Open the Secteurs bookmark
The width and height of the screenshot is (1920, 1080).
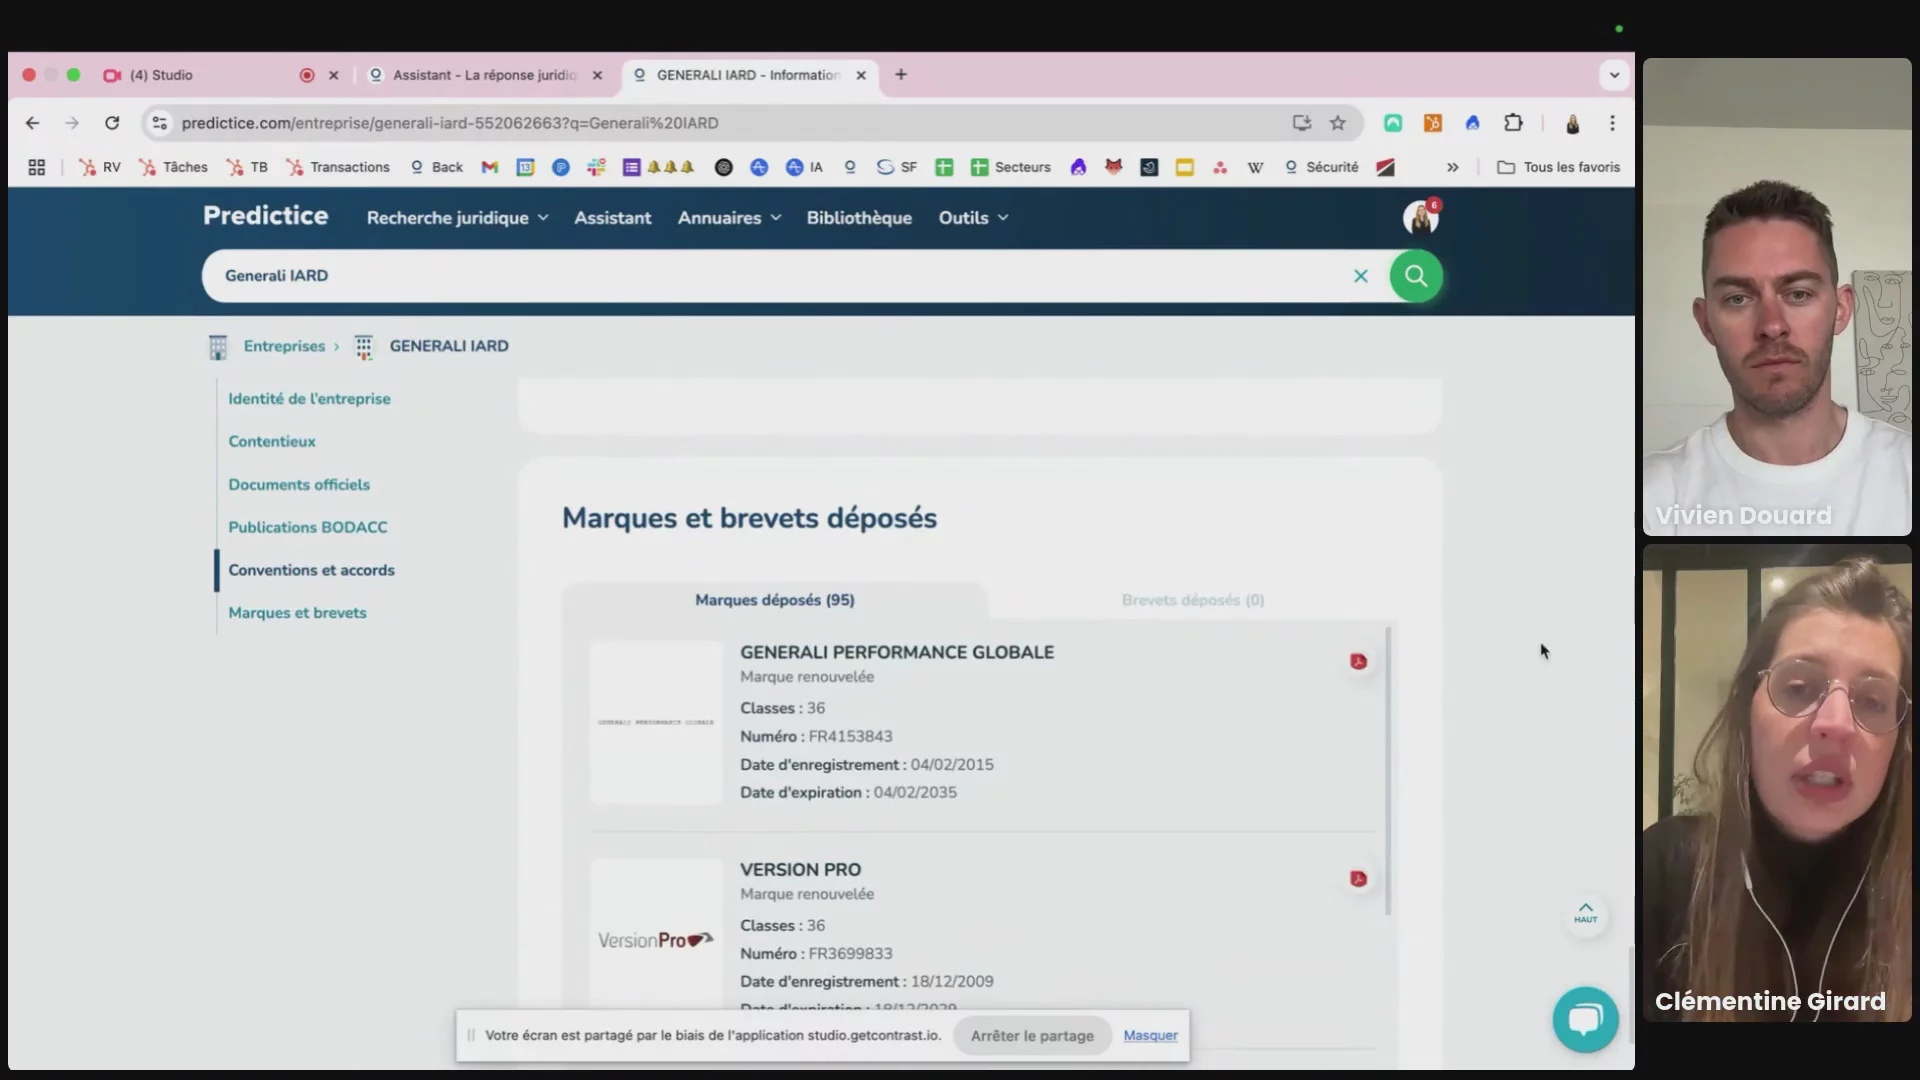1011,167
